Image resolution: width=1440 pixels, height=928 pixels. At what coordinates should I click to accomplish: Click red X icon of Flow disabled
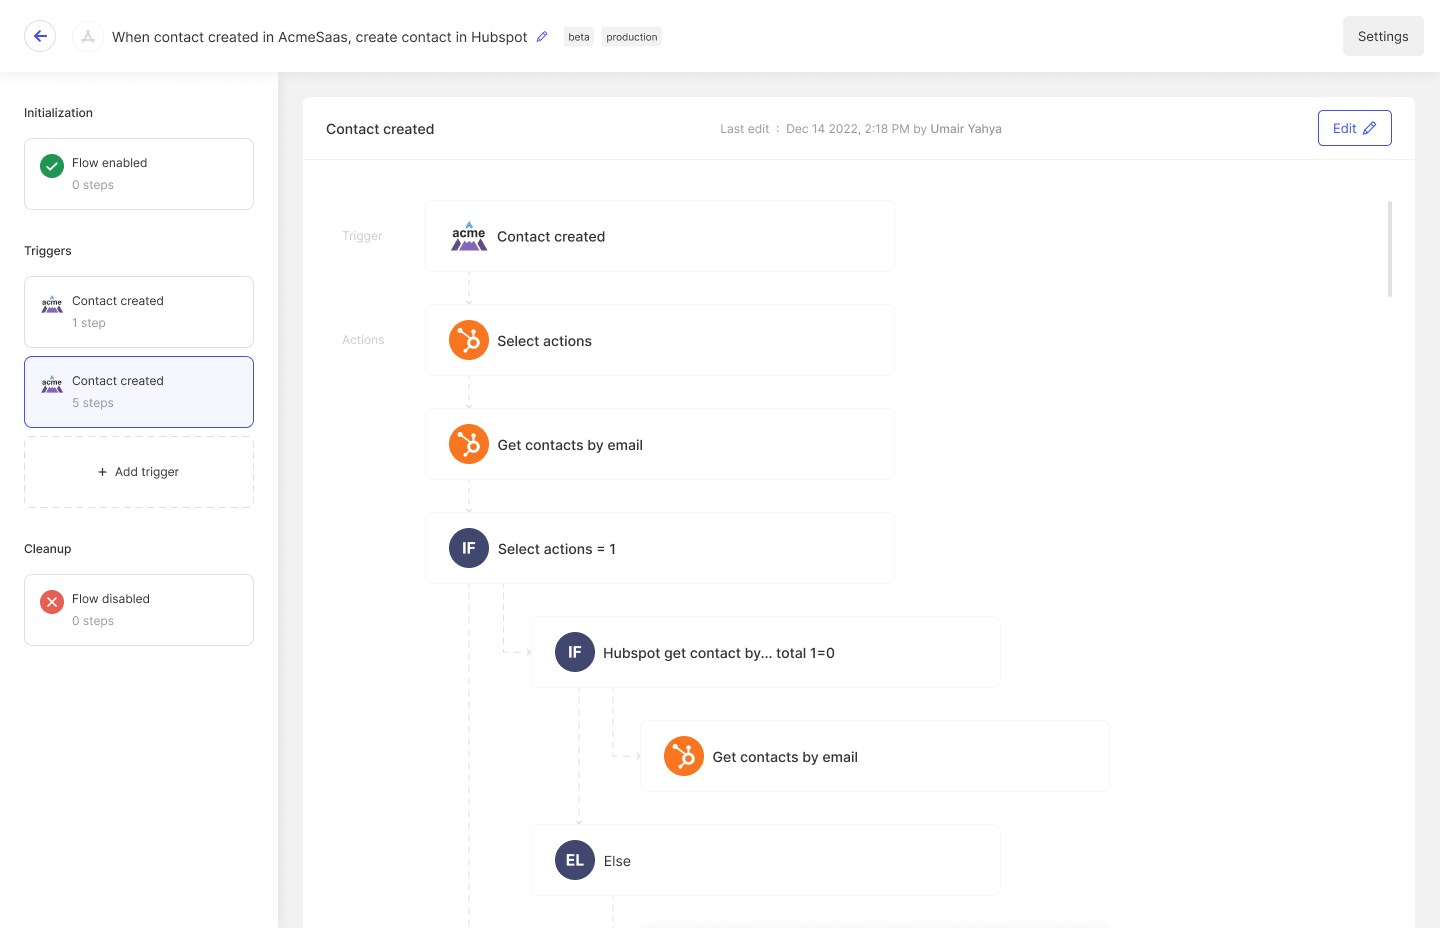pos(52,602)
